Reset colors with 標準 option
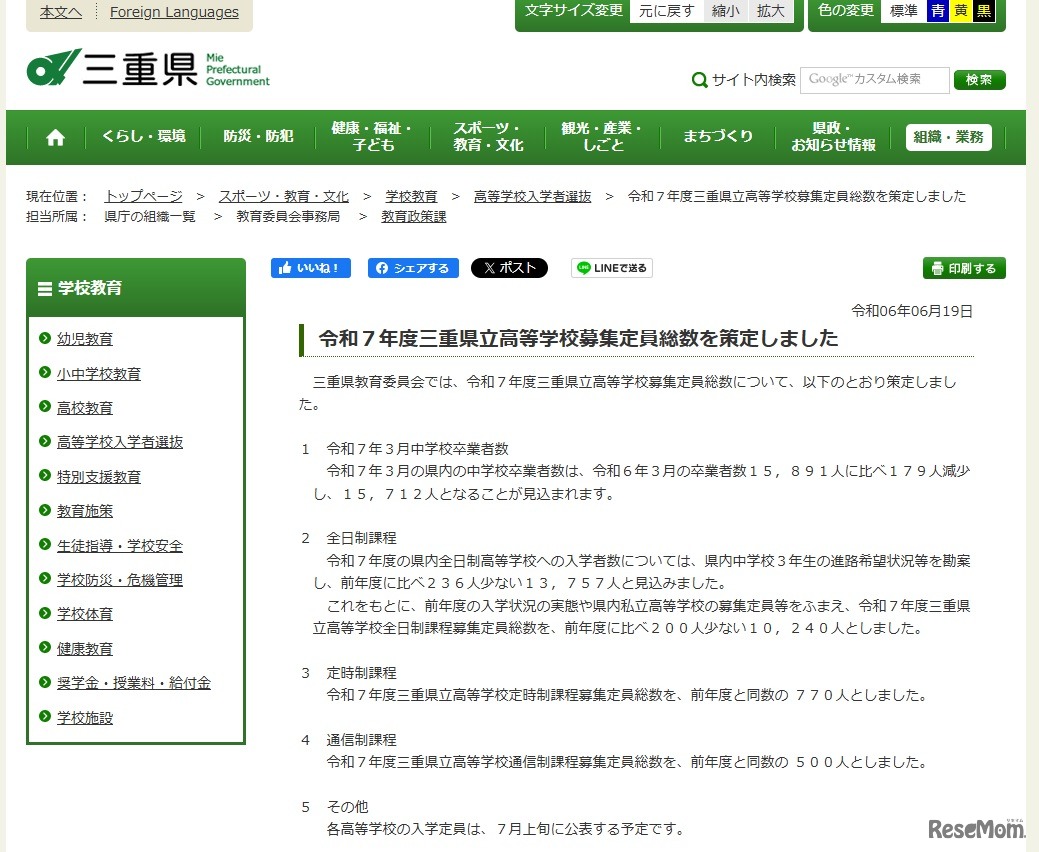The width and height of the screenshot is (1039, 852). pyautogui.click(x=903, y=11)
